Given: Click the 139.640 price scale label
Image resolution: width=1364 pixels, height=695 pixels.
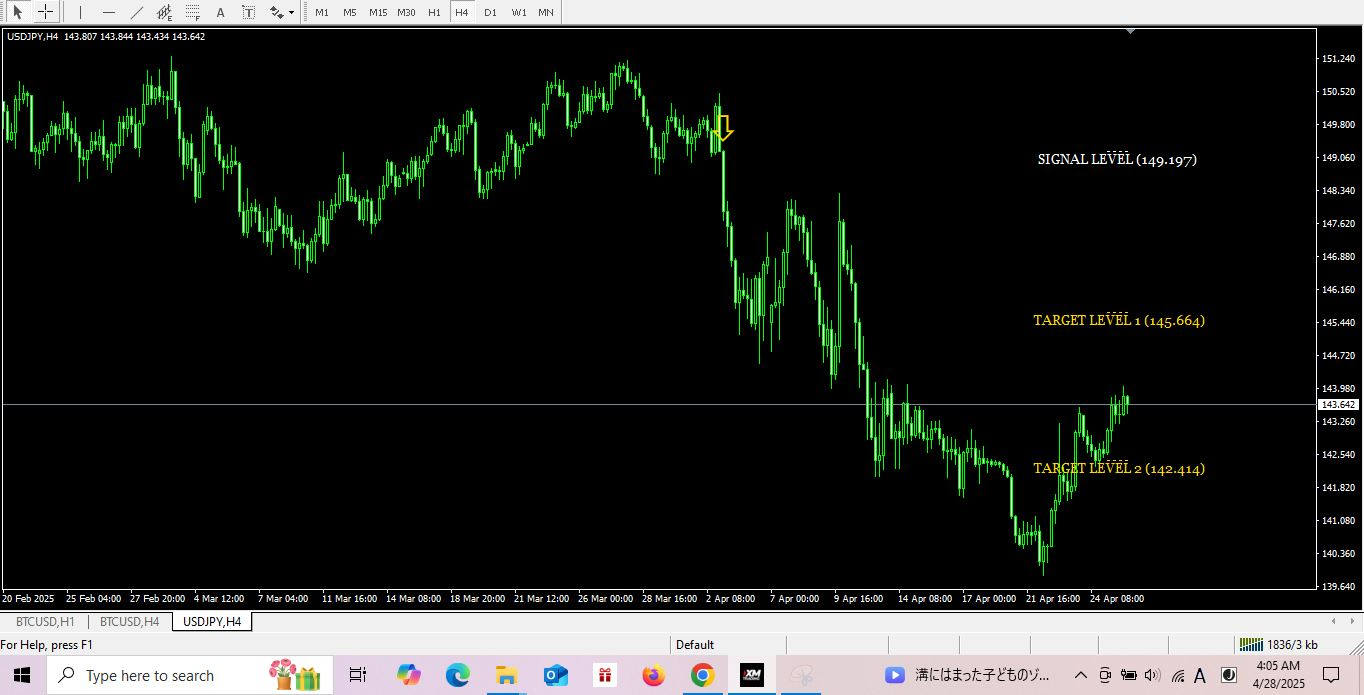Looking at the screenshot, I should [1337, 586].
